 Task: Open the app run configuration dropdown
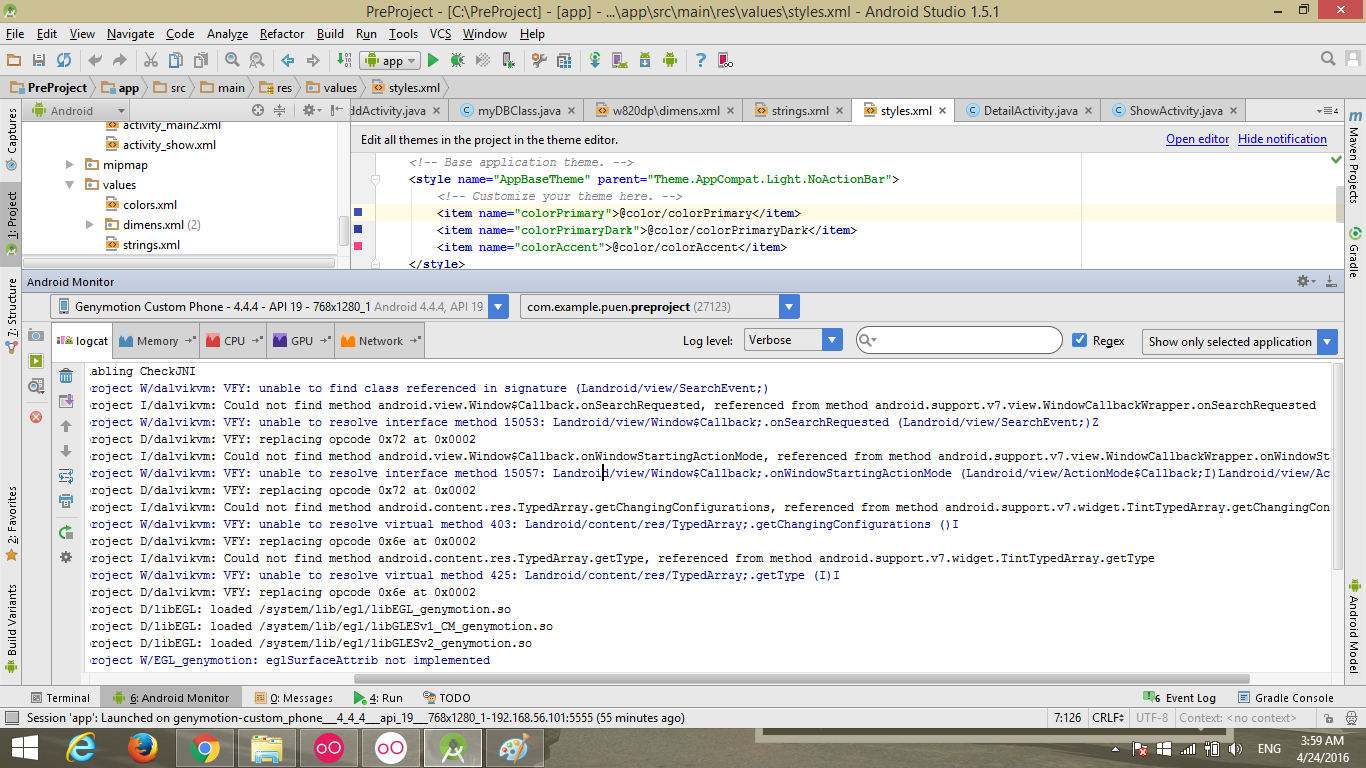point(389,60)
